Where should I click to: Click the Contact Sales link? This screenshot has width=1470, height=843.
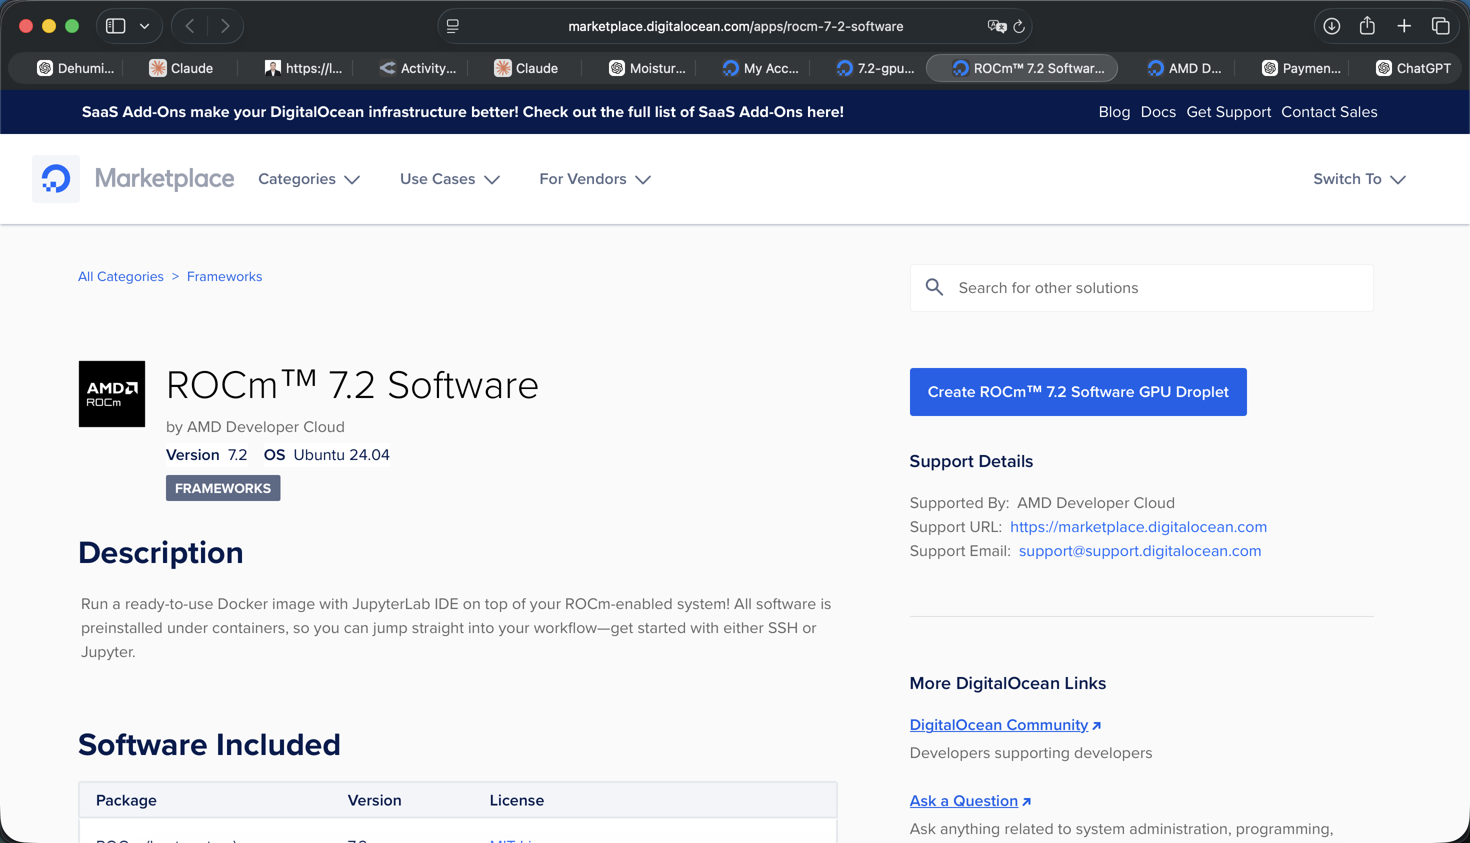pyautogui.click(x=1329, y=112)
